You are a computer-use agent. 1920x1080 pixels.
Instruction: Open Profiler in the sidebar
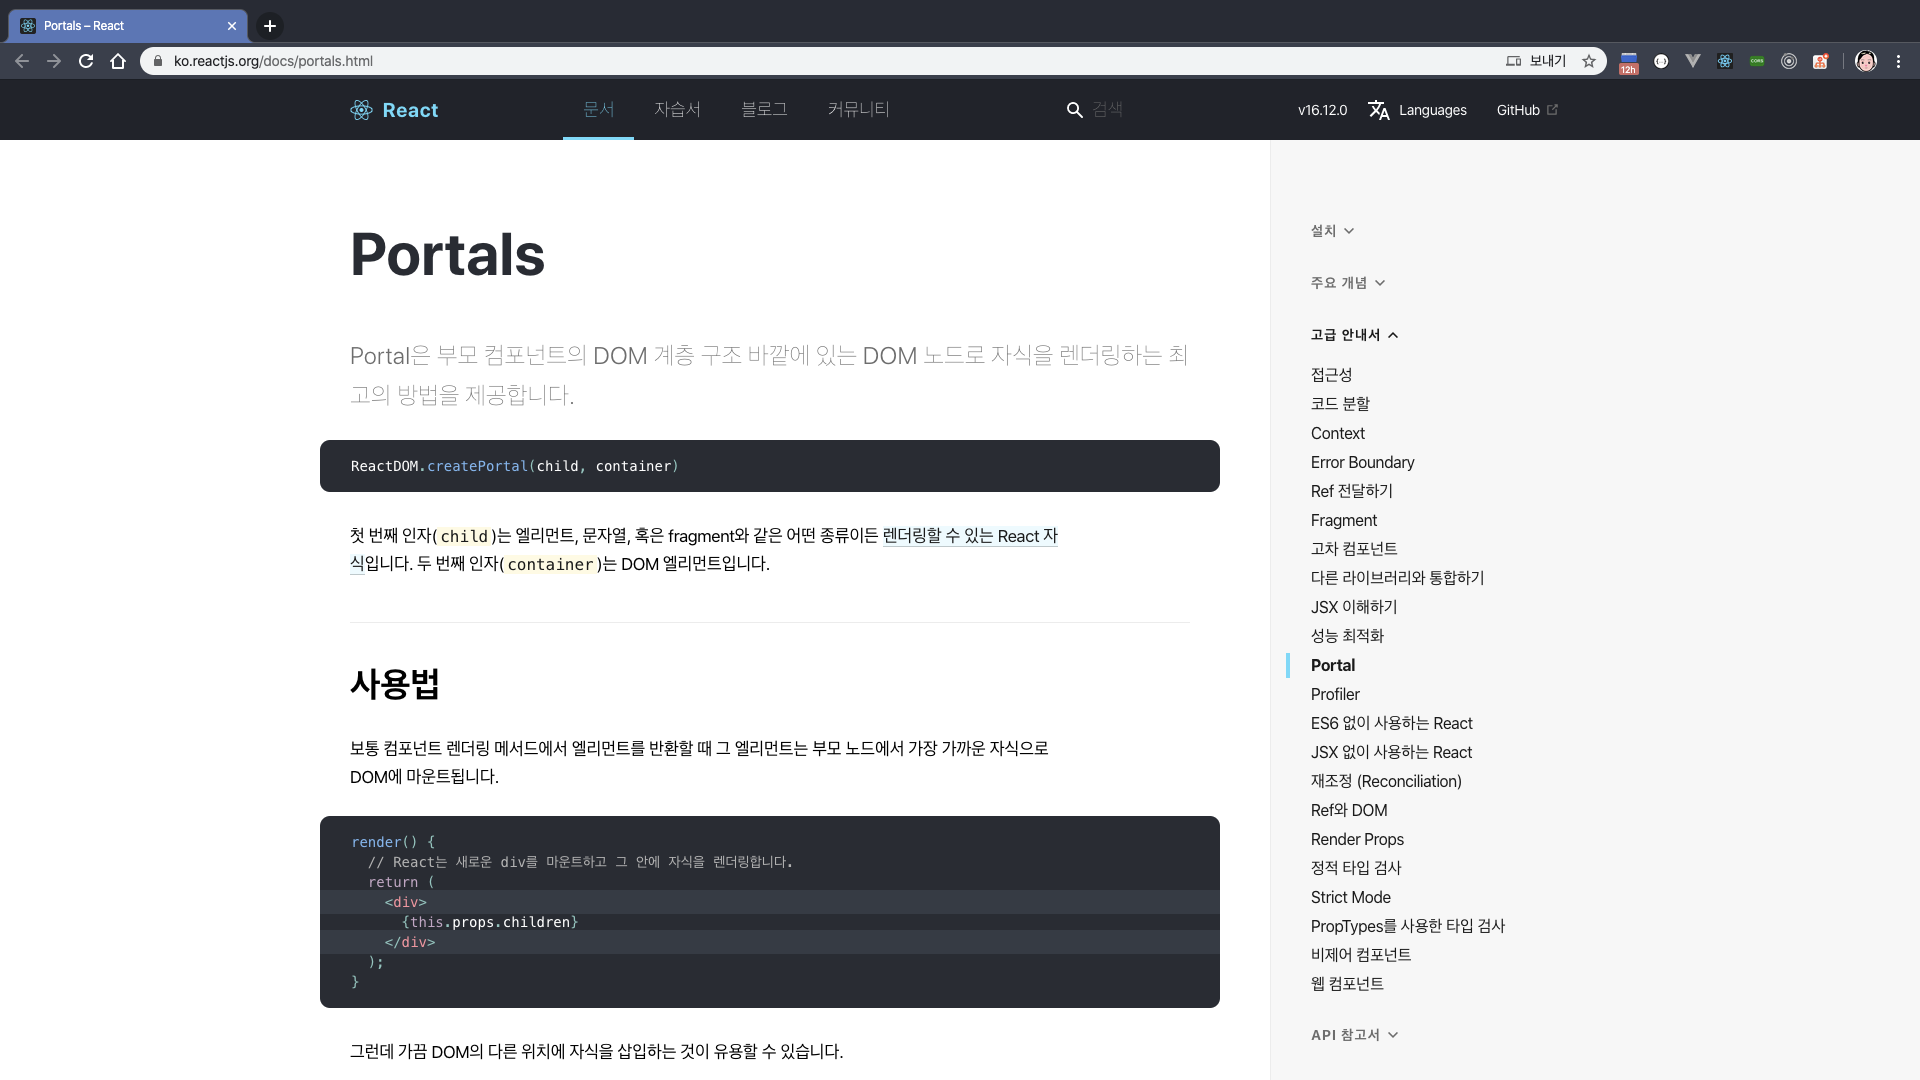click(1335, 694)
